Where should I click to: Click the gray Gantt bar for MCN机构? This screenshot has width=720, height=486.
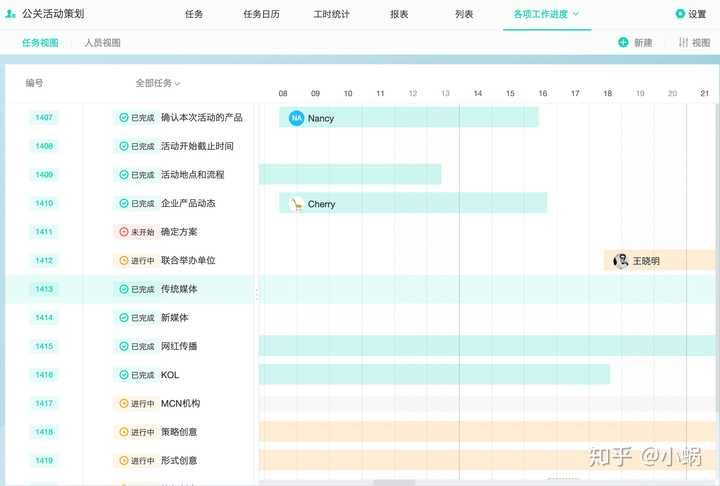pos(487,403)
